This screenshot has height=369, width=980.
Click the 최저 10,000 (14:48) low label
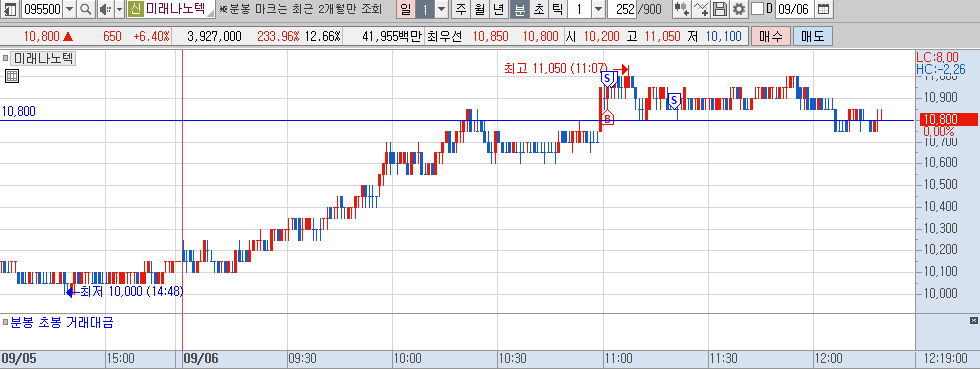[132, 291]
